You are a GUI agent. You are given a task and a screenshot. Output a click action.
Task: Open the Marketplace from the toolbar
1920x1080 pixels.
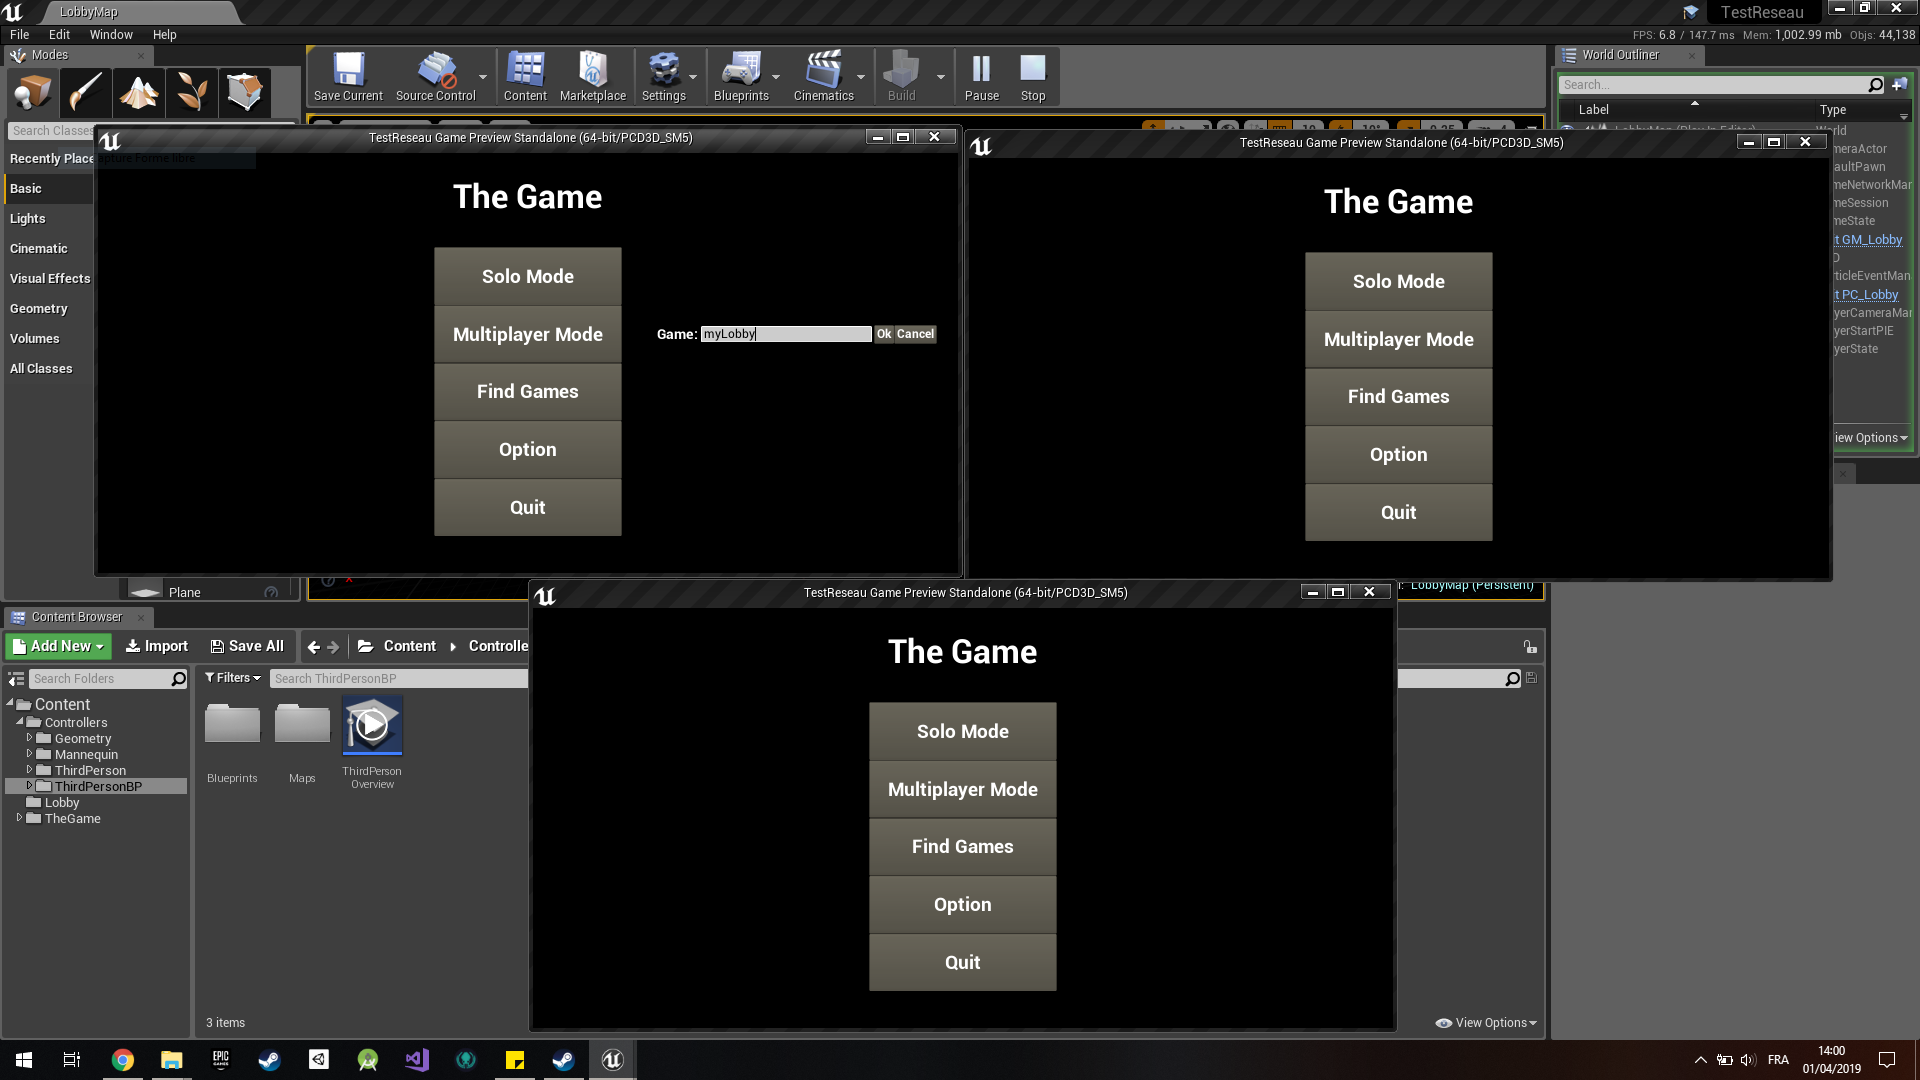point(593,77)
